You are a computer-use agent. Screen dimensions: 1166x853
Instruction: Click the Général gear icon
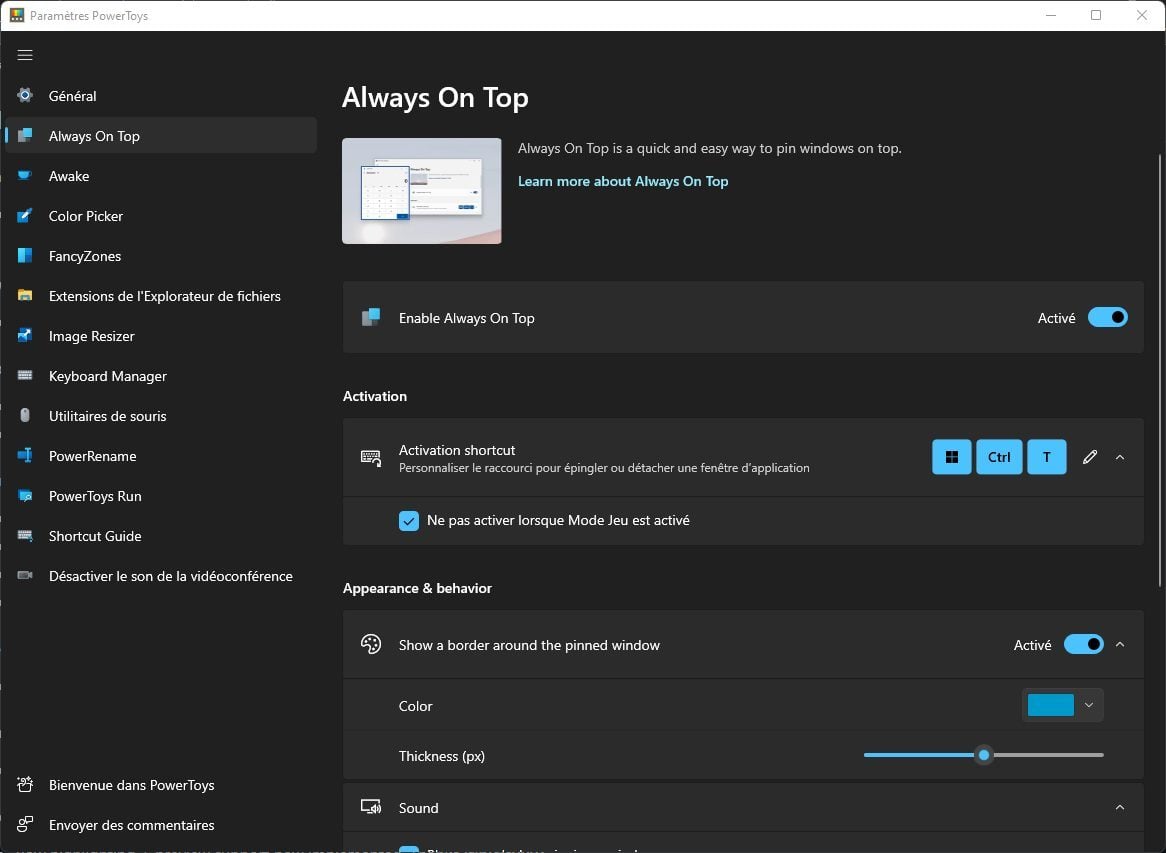tap(25, 95)
